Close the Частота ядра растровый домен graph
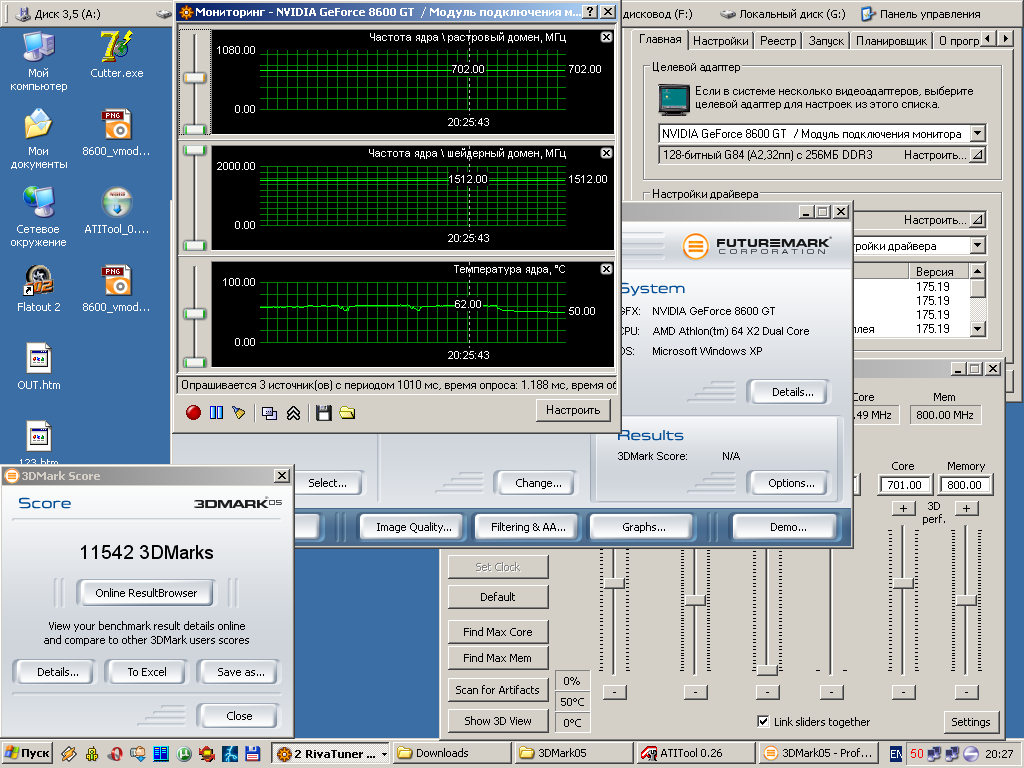The image size is (1024, 768). point(607,37)
